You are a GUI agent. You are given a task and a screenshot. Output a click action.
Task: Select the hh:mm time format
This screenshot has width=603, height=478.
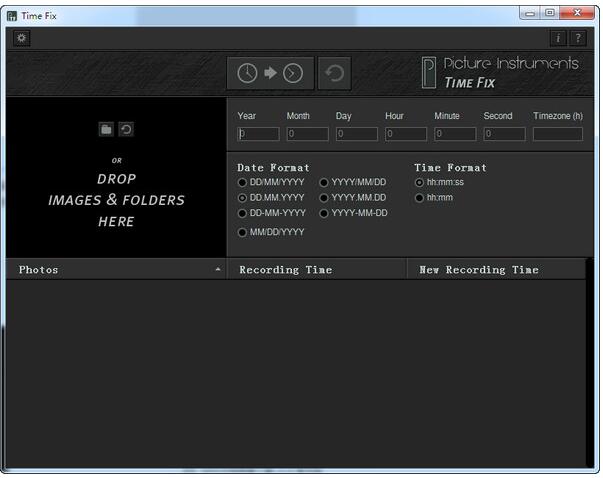(419, 198)
